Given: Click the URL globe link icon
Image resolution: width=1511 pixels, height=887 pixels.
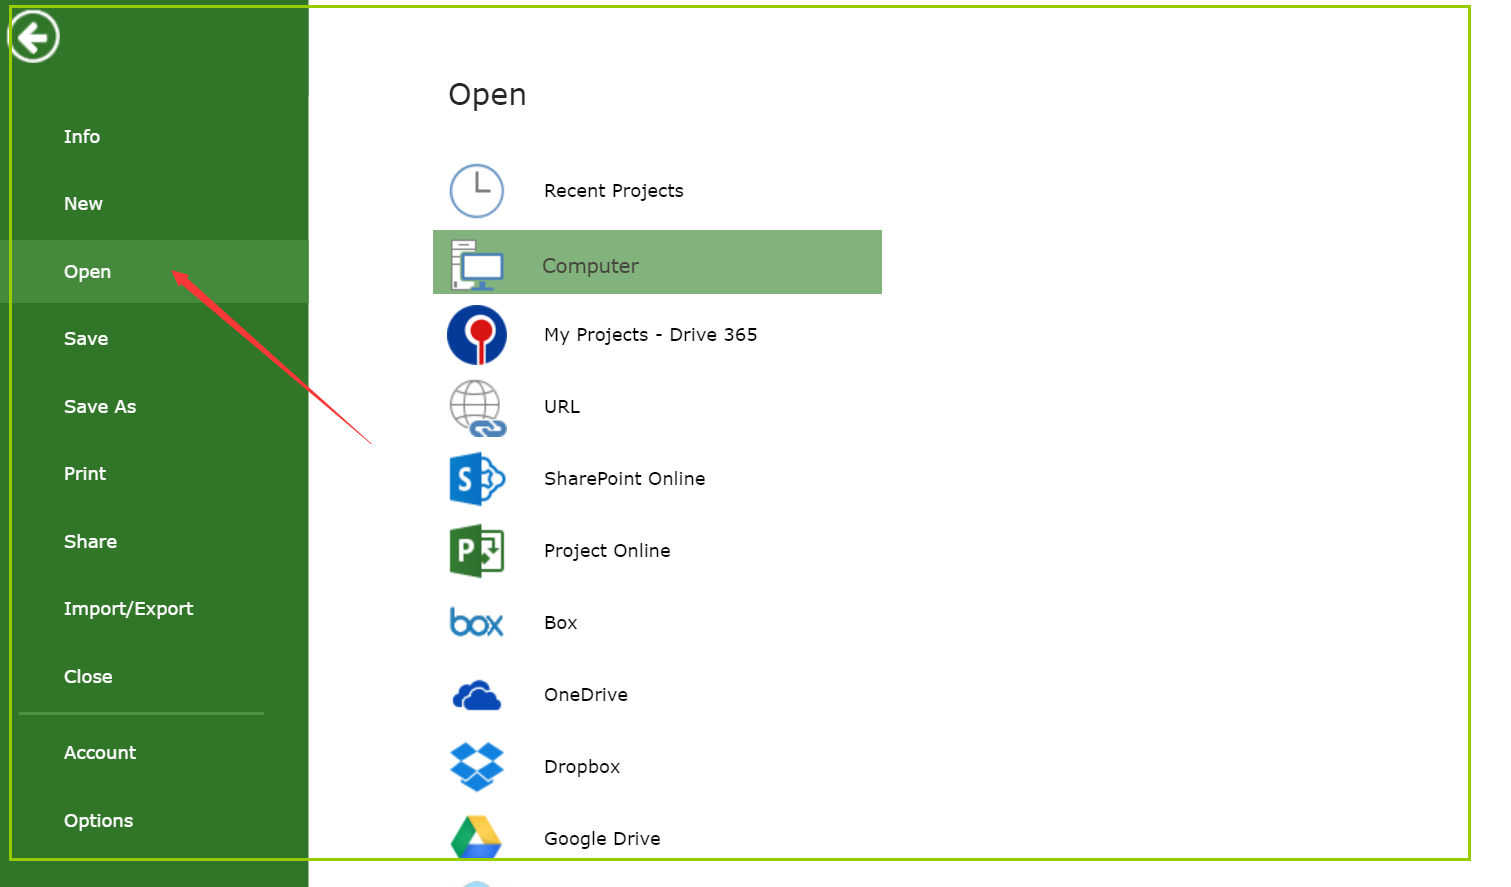Looking at the screenshot, I should click(478, 408).
